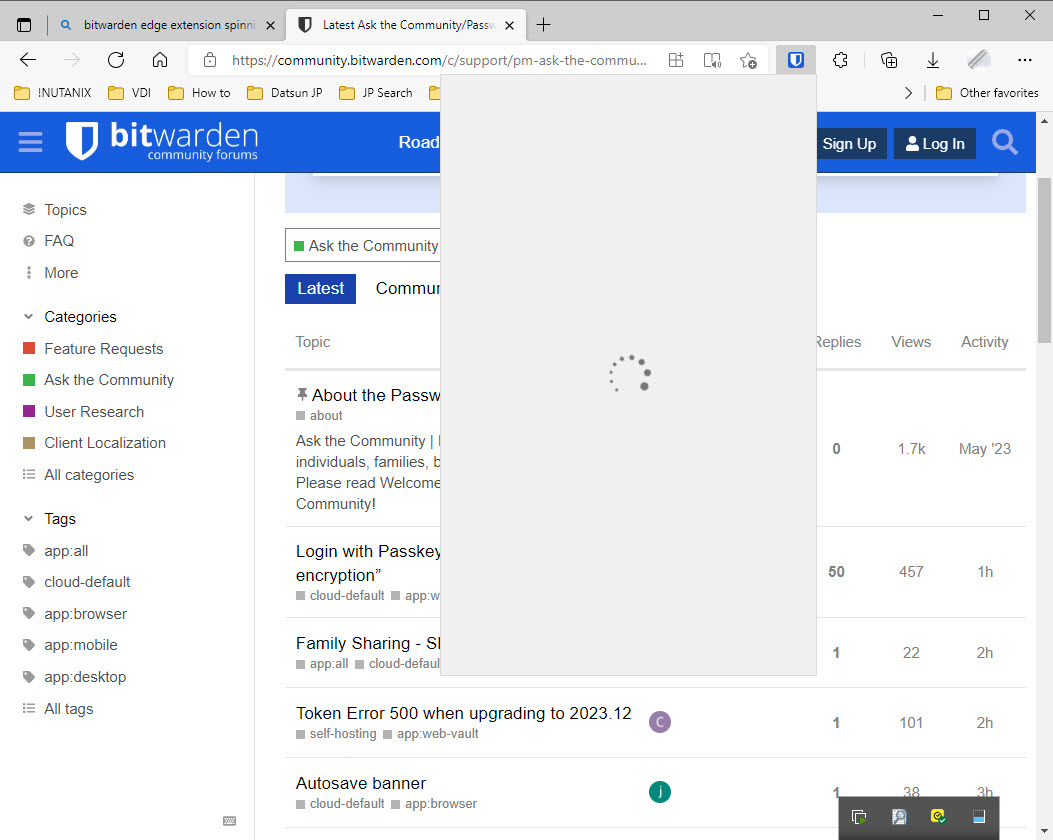Click the magnifier document tray icon
The width and height of the screenshot is (1053, 840).
click(x=899, y=816)
